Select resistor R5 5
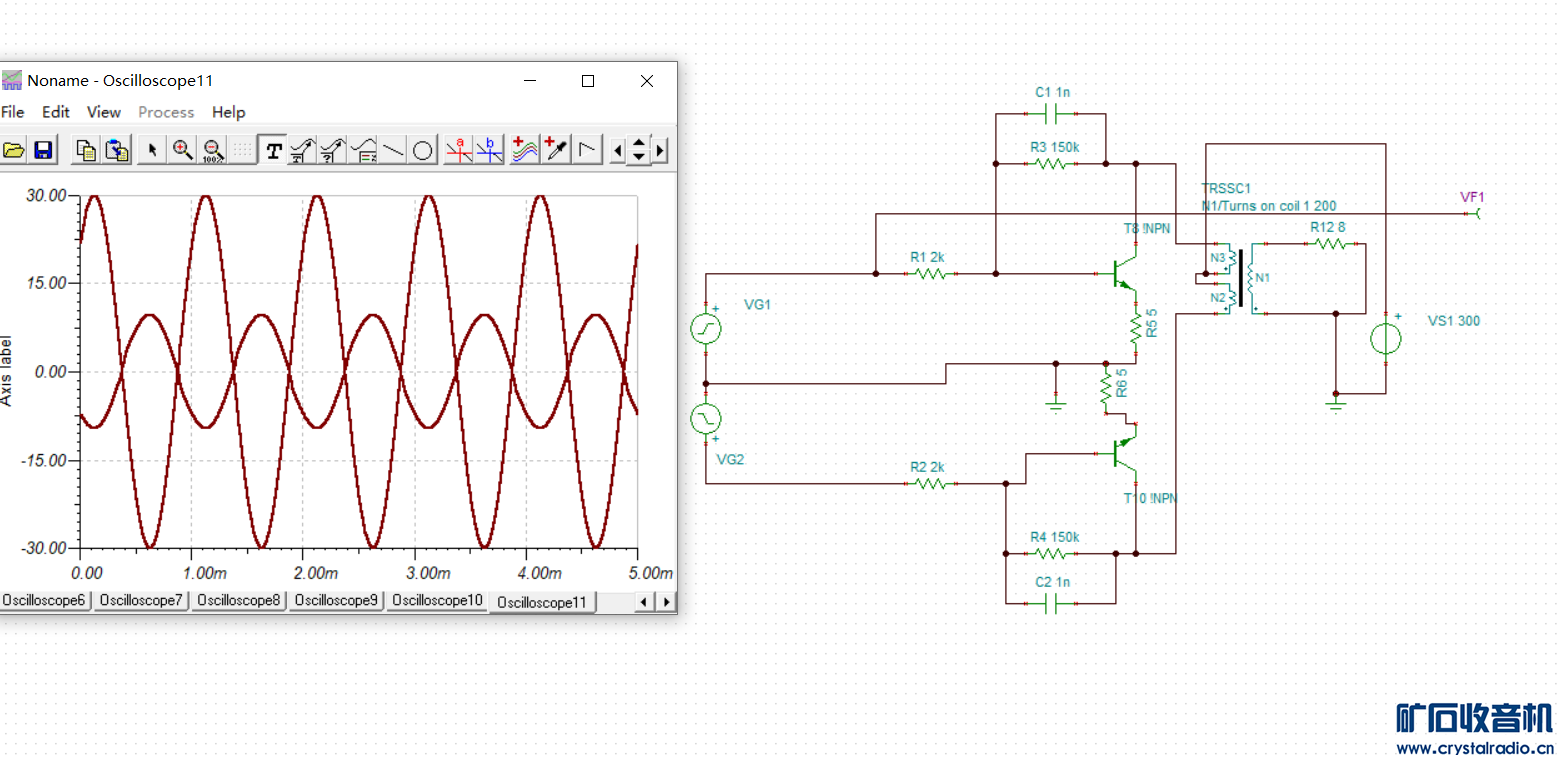 coord(1135,330)
